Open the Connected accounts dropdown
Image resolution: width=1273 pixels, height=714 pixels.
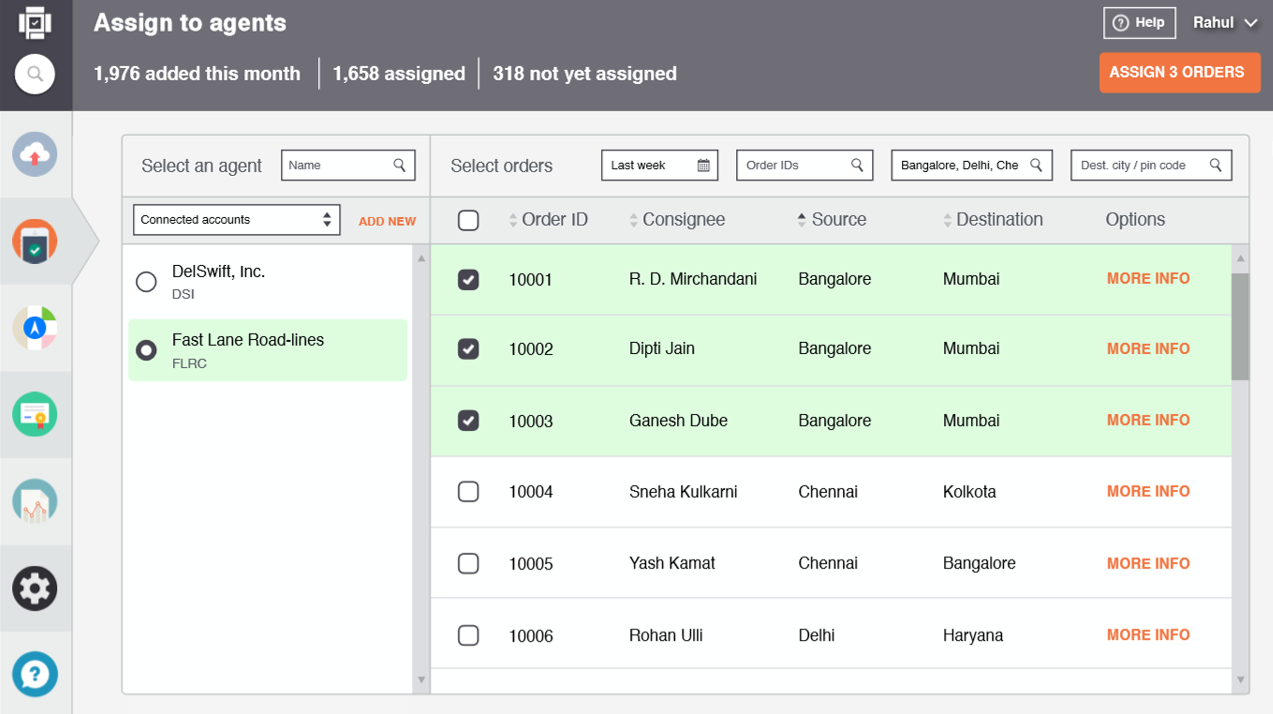tap(236, 220)
